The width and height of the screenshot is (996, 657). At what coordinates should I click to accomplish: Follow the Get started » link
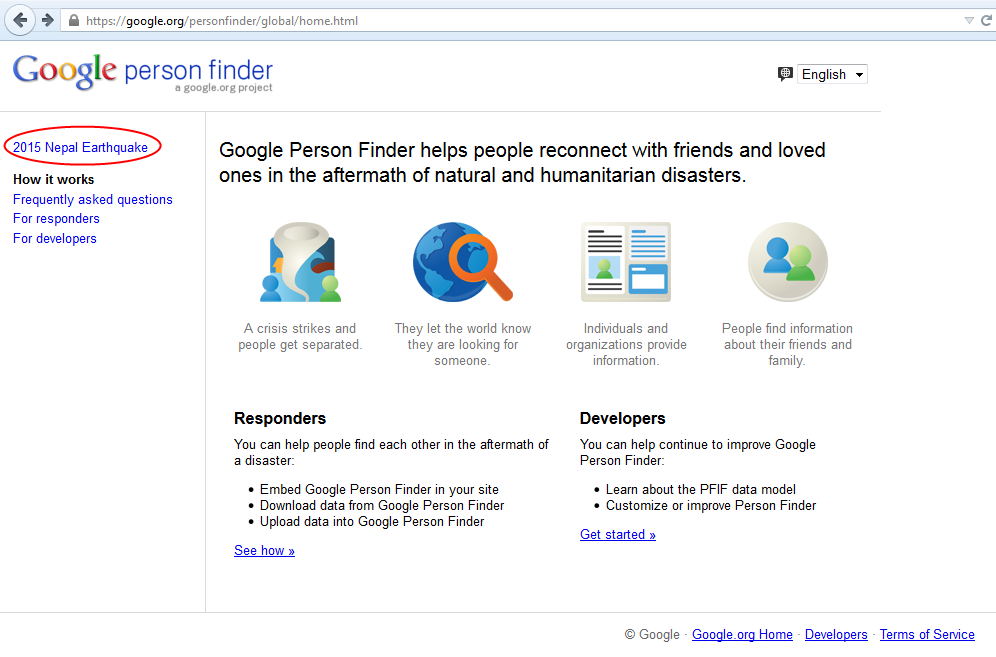pos(617,534)
